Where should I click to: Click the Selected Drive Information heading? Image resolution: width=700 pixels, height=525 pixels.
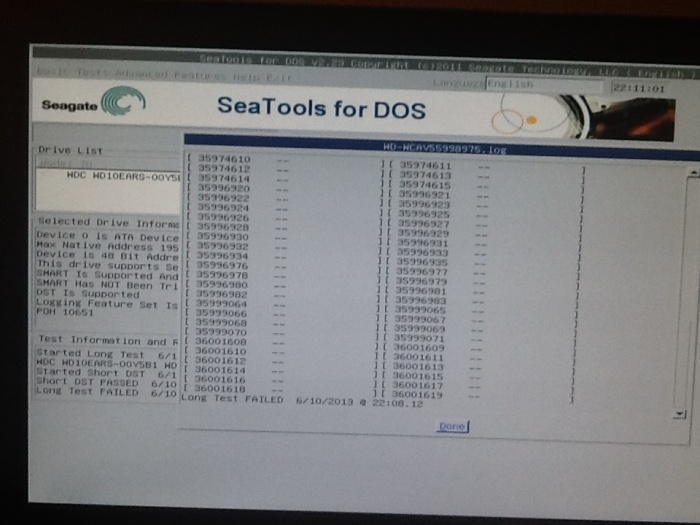pyautogui.click(x=108, y=222)
